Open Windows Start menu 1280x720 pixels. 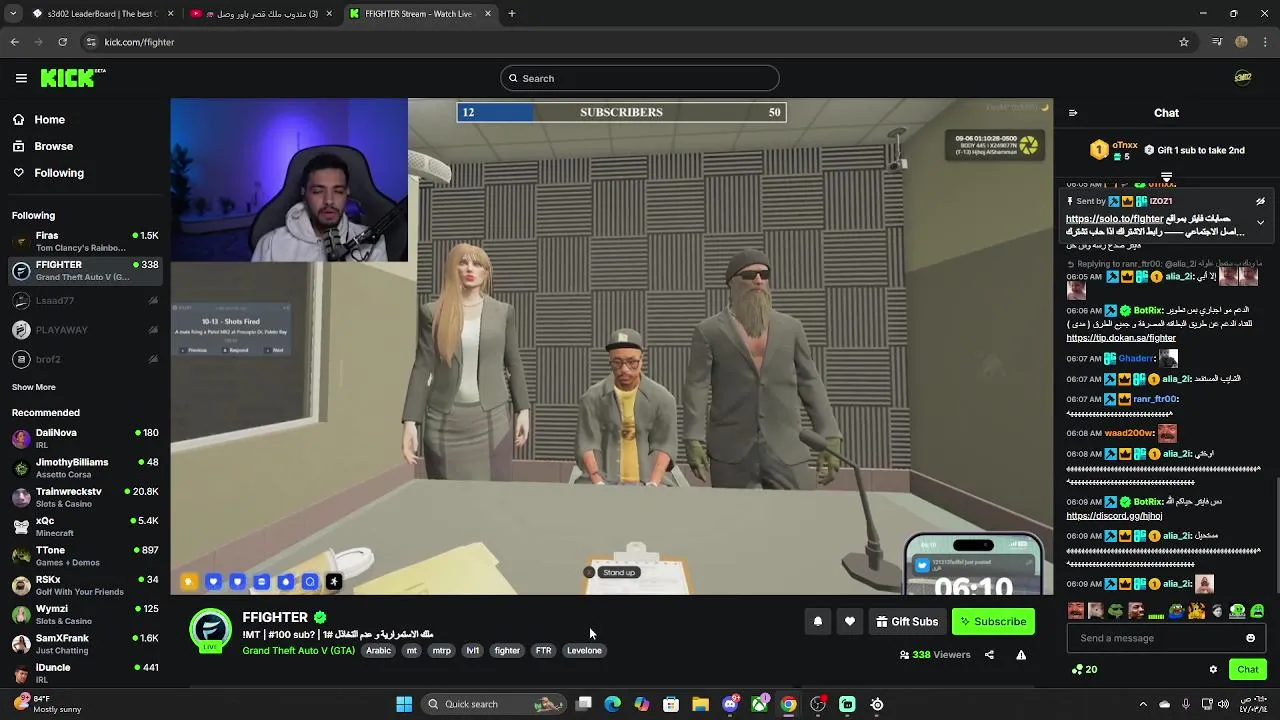404,704
